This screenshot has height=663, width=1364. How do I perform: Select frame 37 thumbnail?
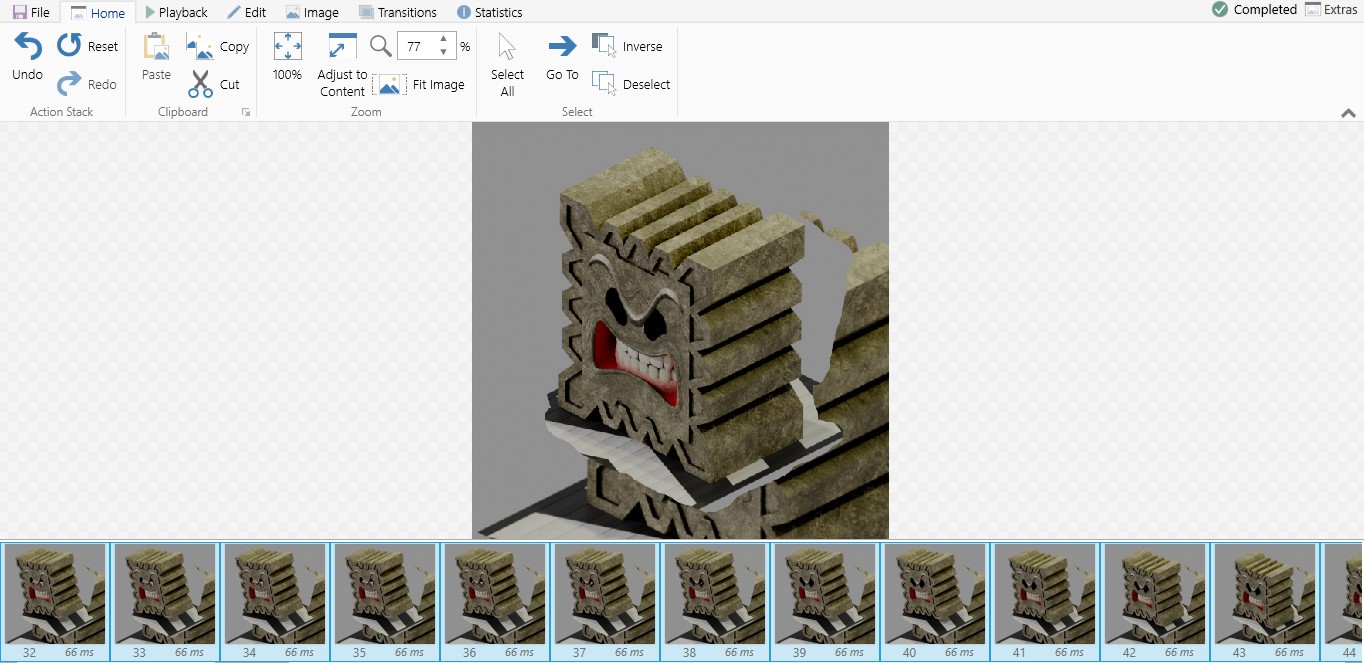[605, 601]
